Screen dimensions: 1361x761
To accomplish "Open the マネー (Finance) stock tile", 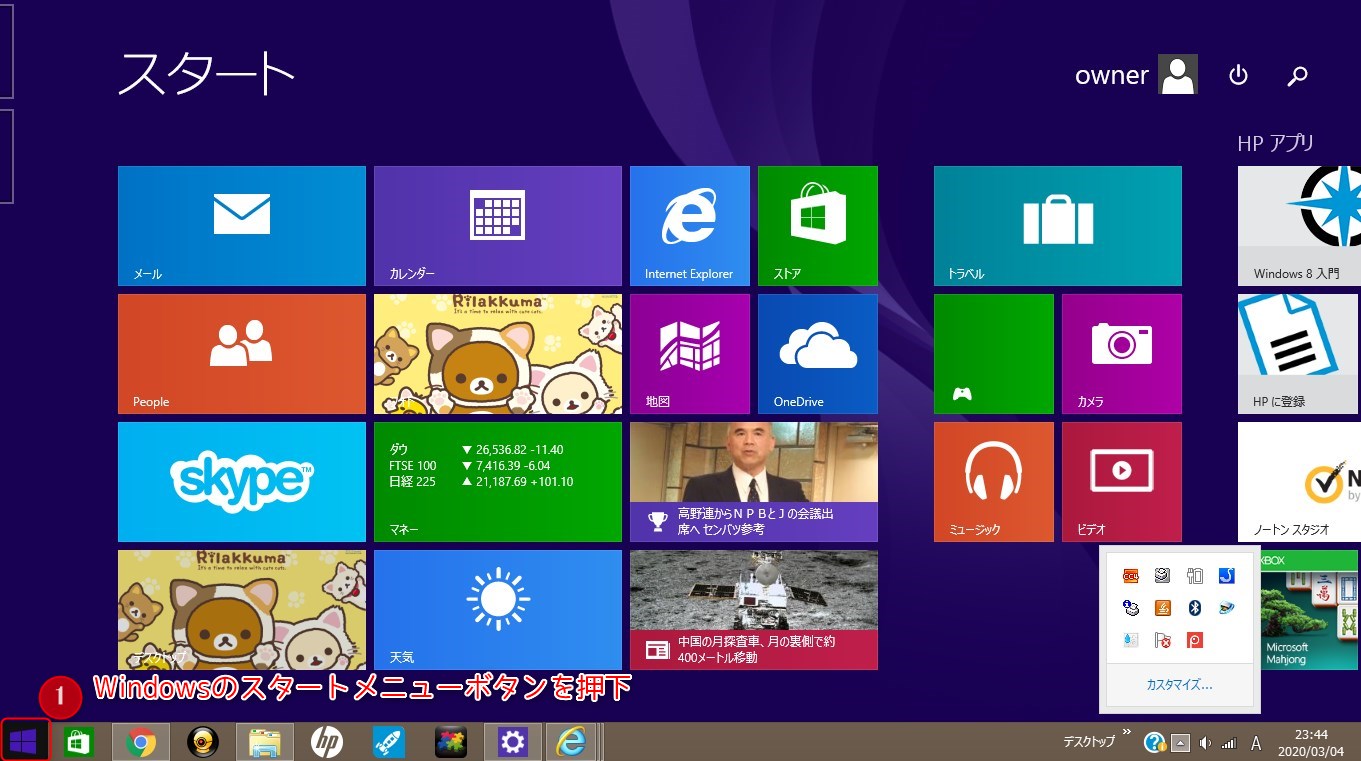I will point(498,482).
